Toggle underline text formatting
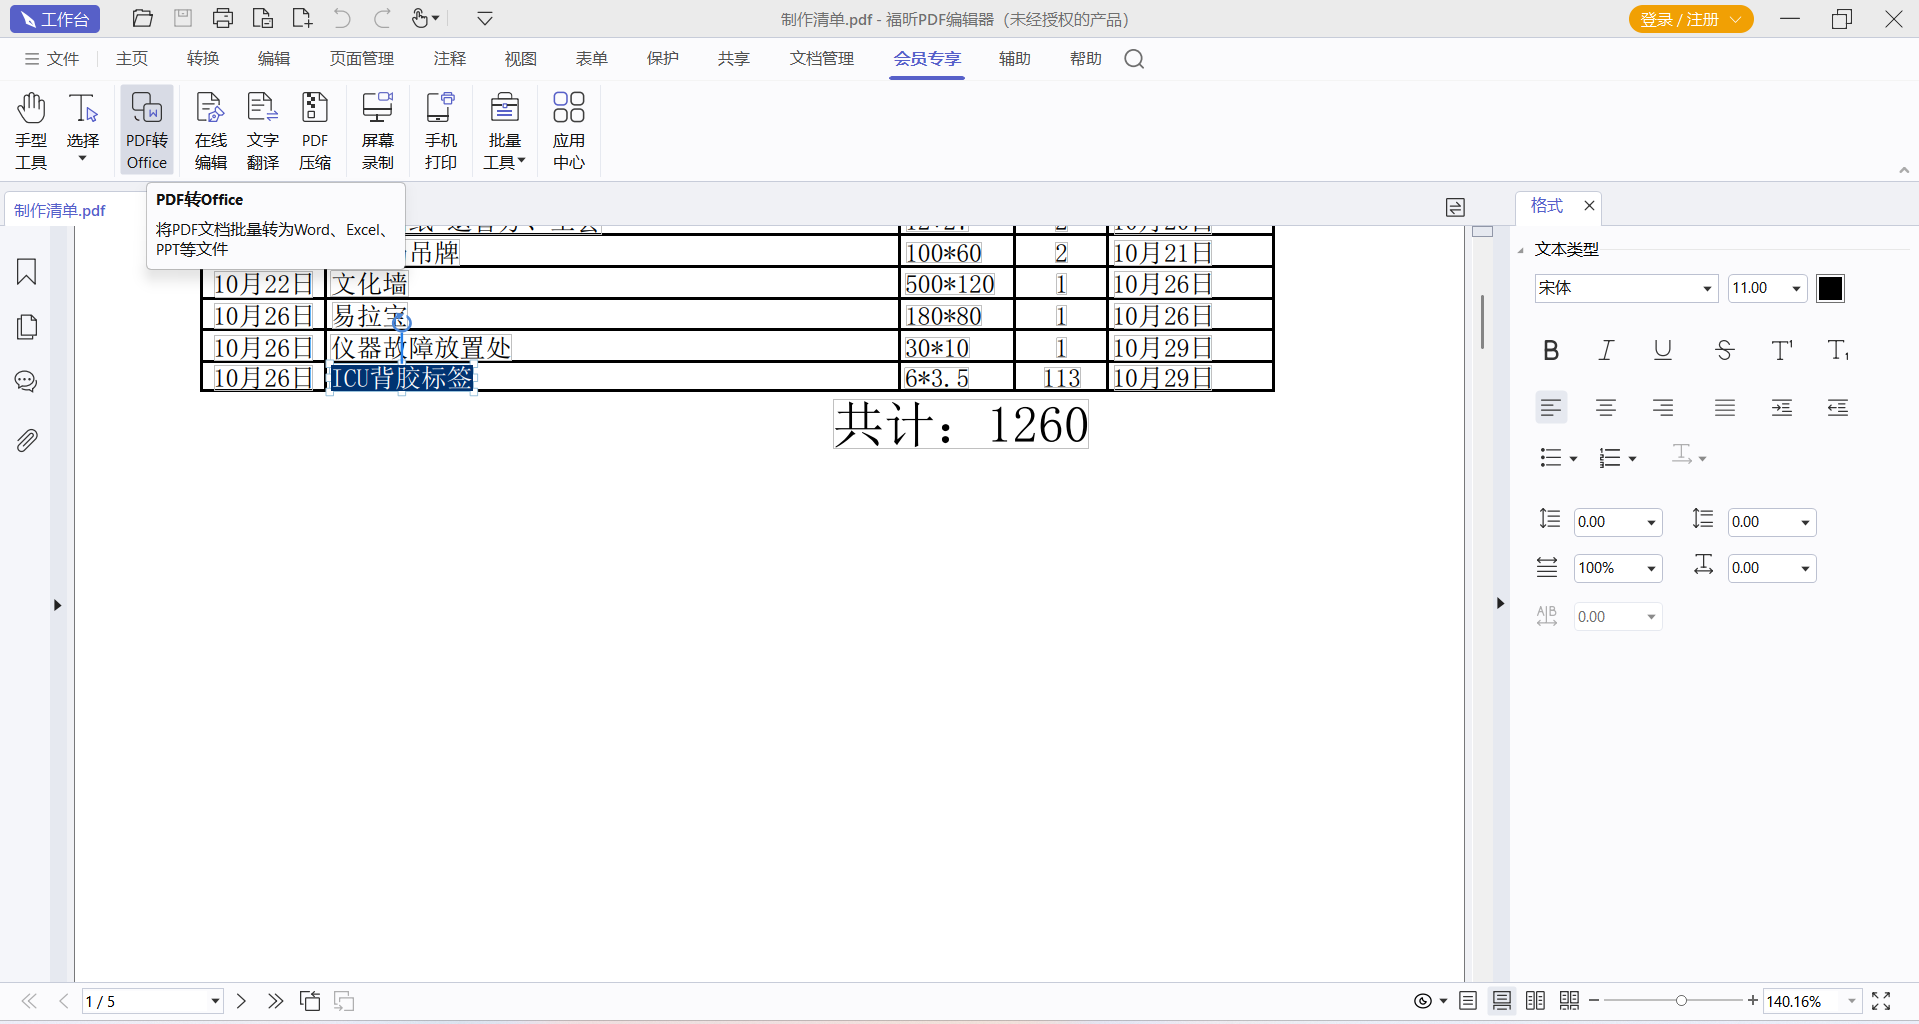Image resolution: width=1919 pixels, height=1024 pixels. 1662,350
